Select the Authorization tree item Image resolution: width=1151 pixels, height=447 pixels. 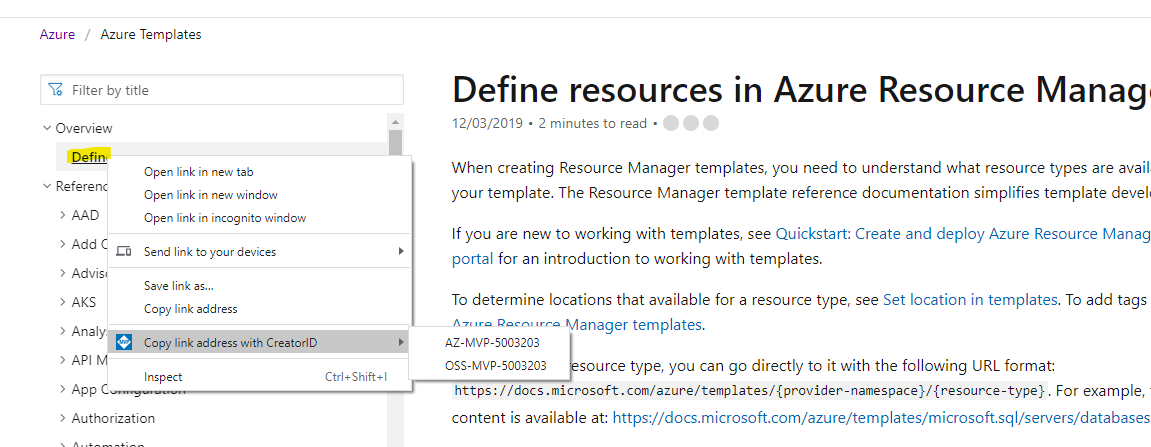[x=113, y=418]
